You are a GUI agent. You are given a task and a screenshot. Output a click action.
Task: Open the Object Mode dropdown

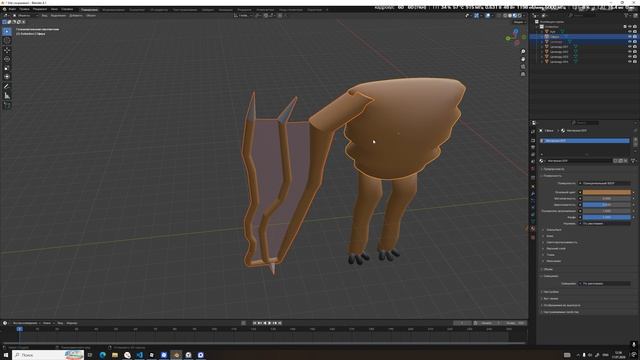24,16
